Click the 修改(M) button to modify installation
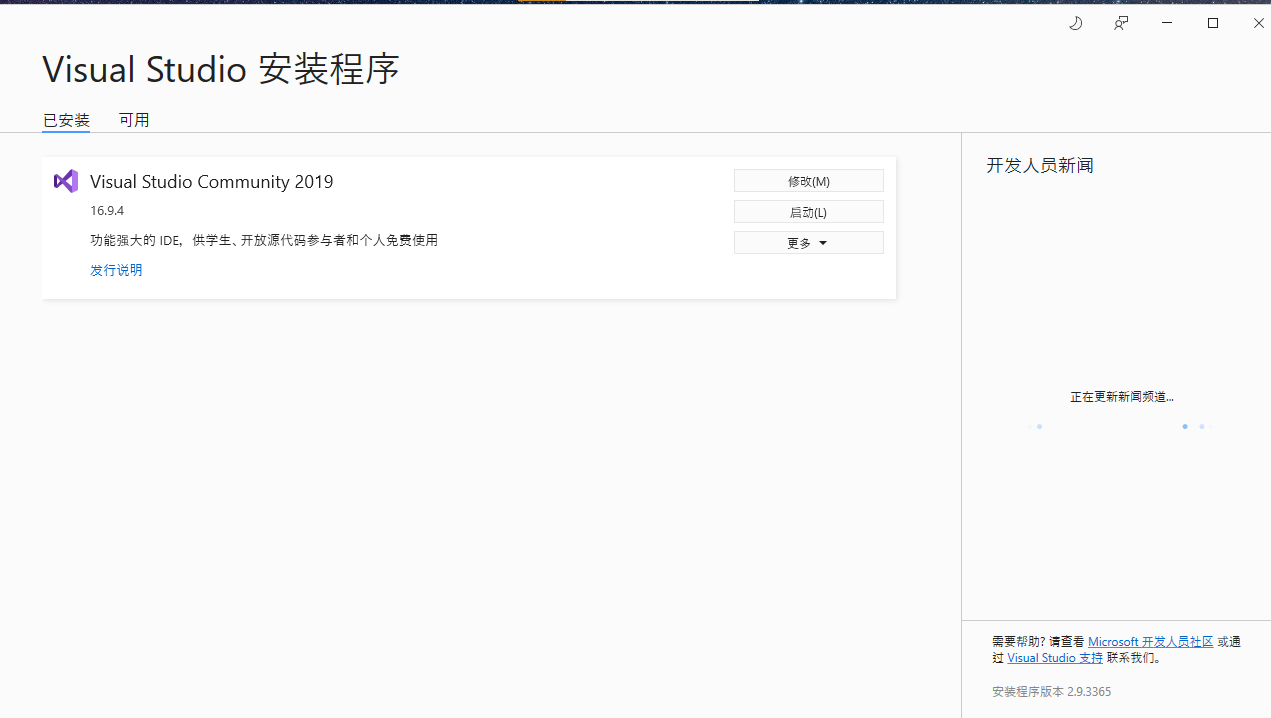The width and height of the screenshot is (1271, 718). (808, 180)
